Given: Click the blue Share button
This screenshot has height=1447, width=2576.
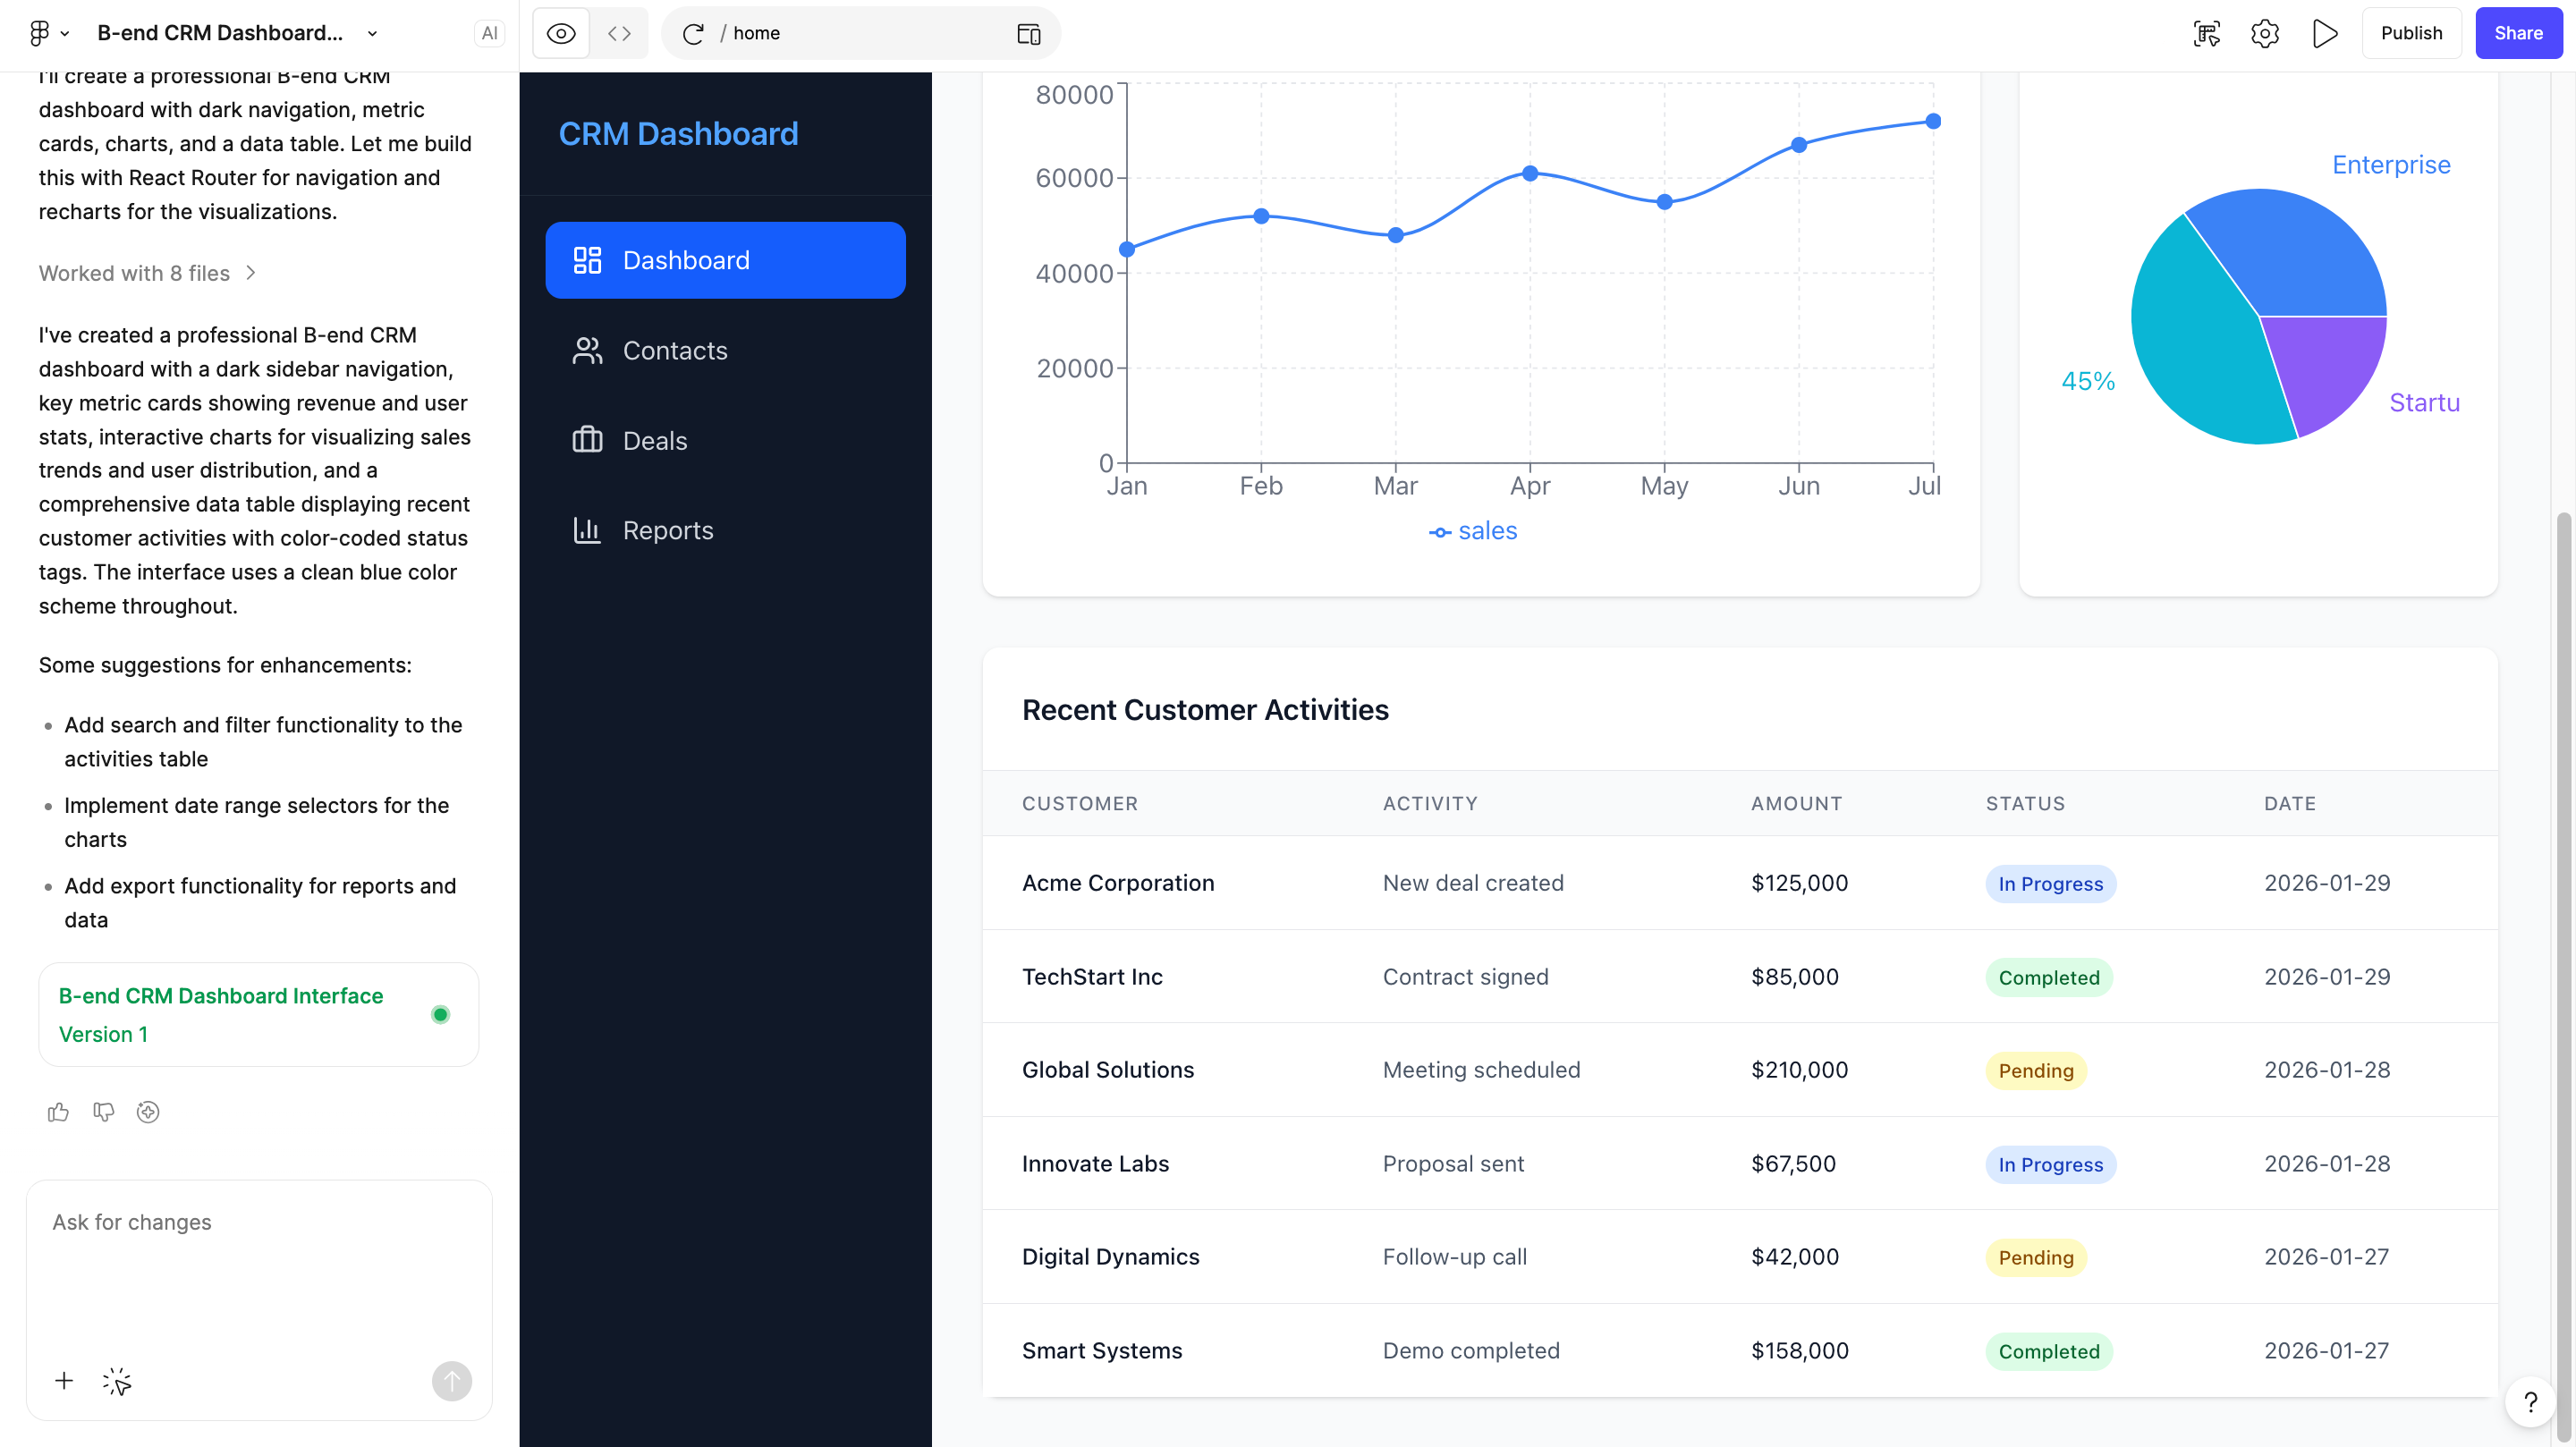Looking at the screenshot, I should (2517, 34).
